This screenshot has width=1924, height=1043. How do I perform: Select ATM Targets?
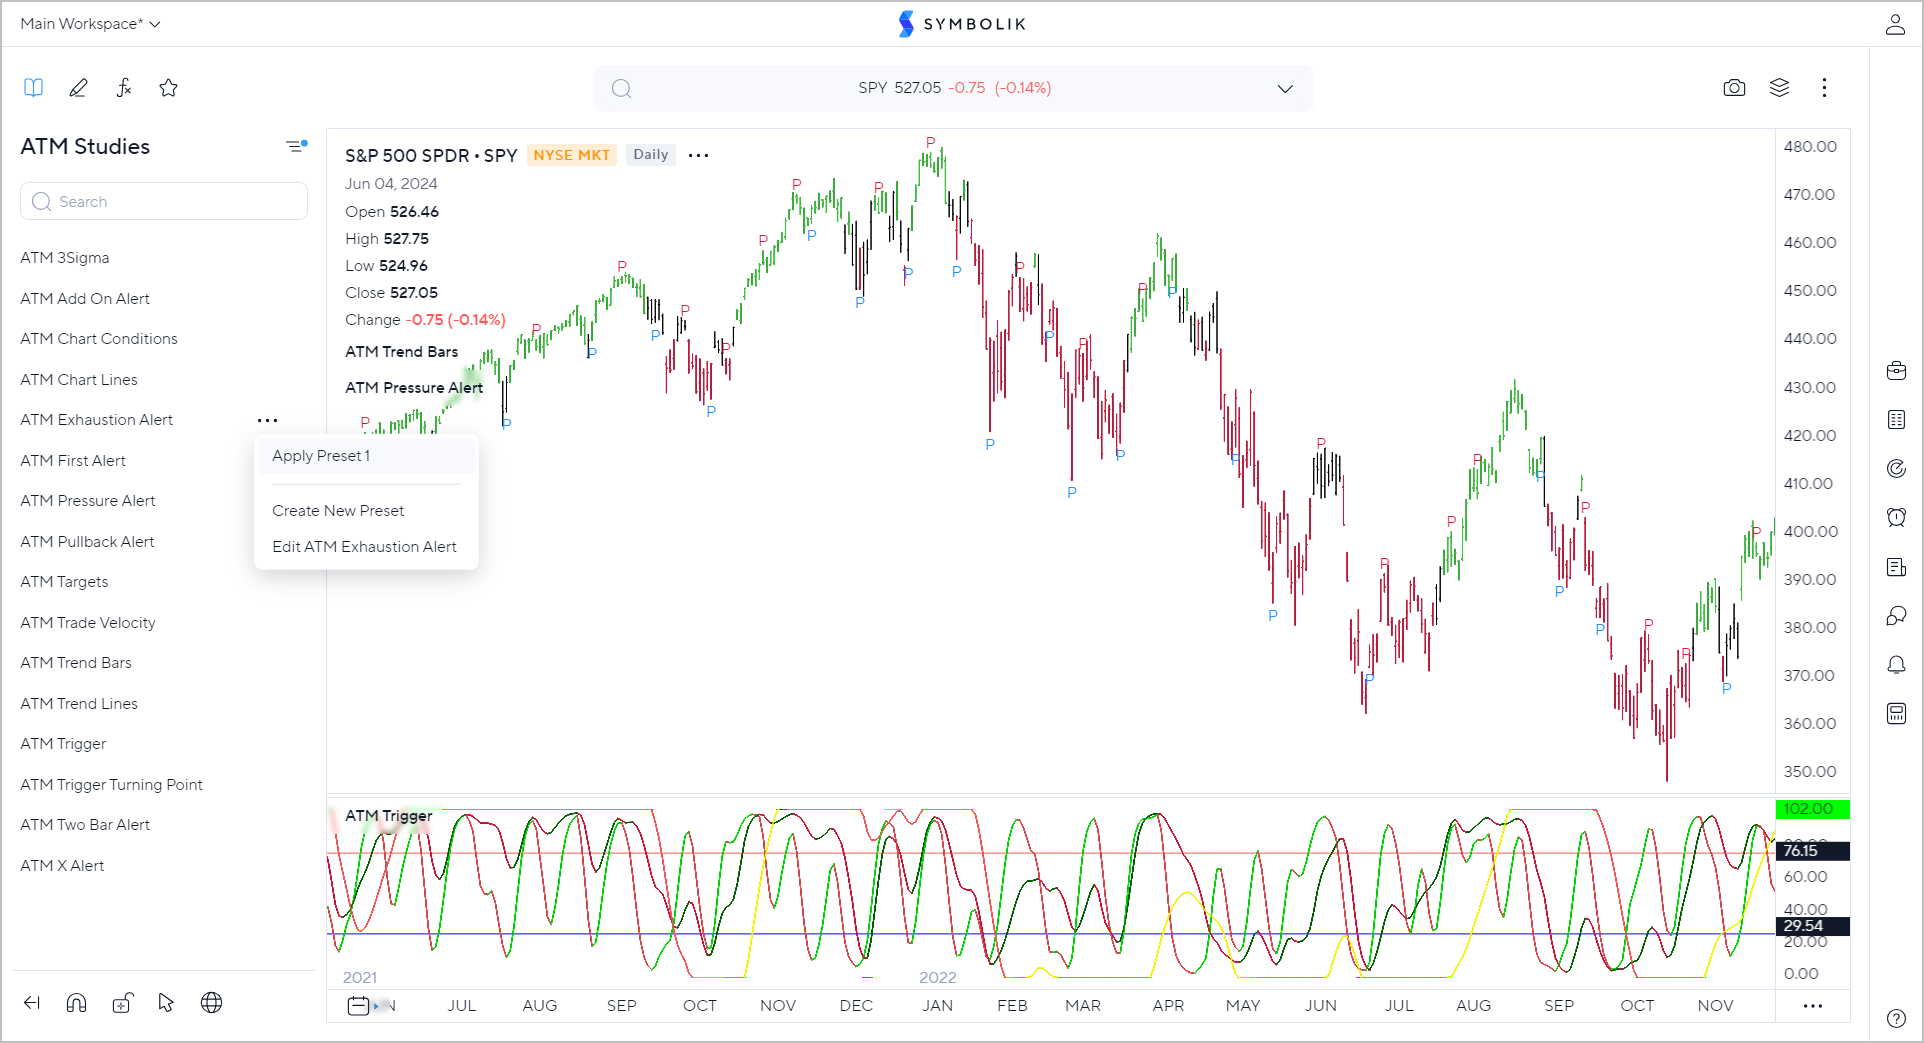[x=64, y=582]
